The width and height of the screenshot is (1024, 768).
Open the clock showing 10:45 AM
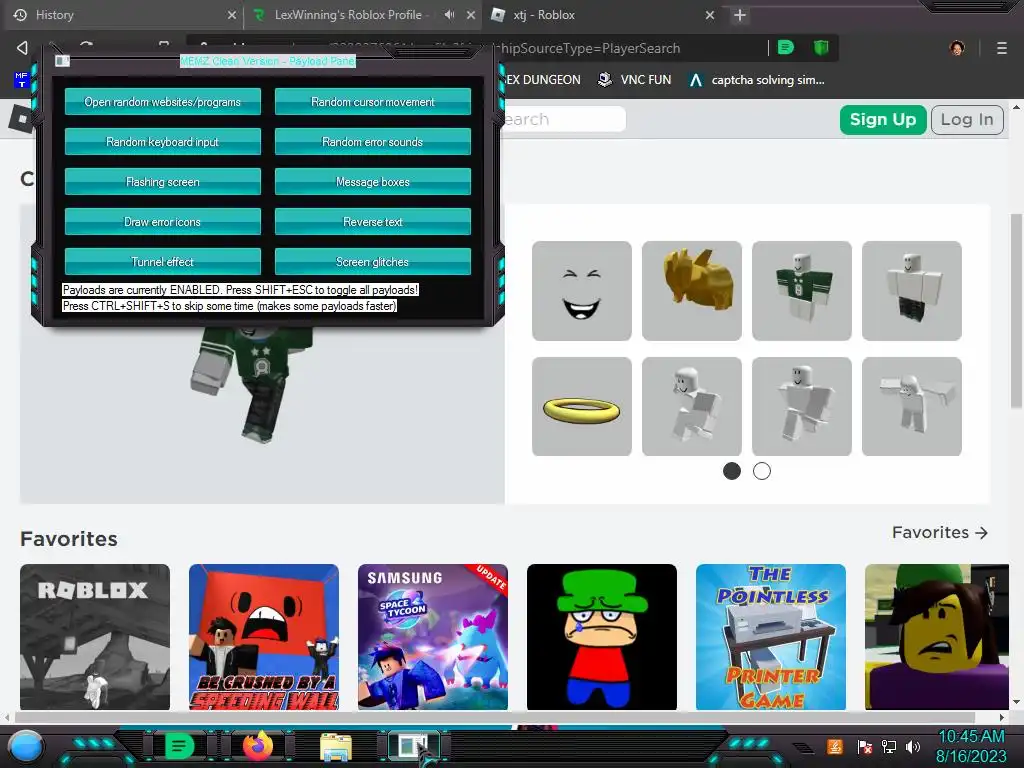(x=971, y=746)
